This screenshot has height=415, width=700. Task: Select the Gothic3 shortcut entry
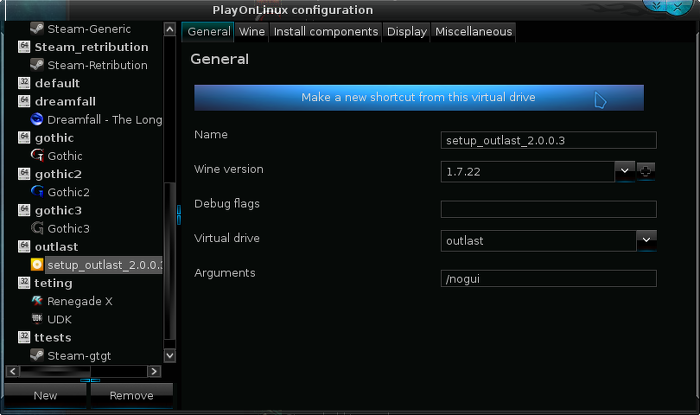point(68,228)
